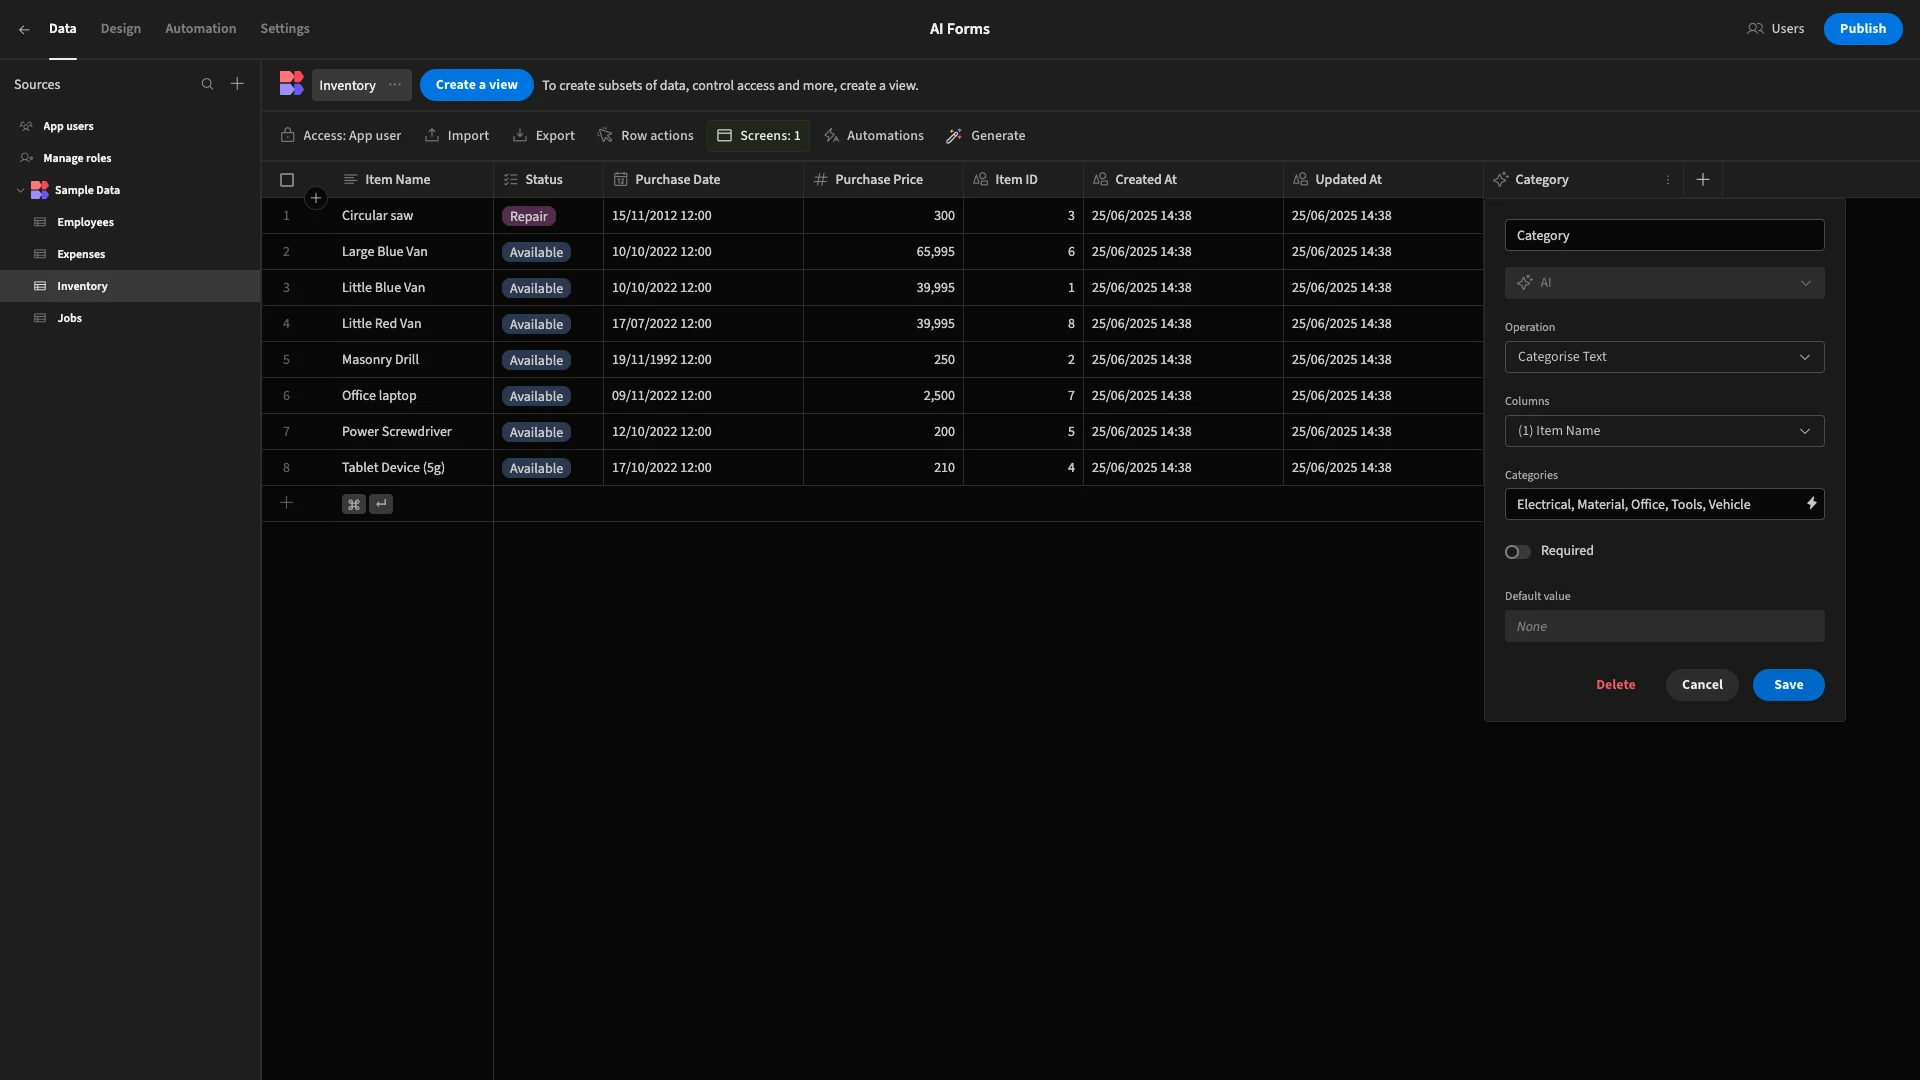Switch to Data tab
1920x1080 pixels.
pyautogui.click(x=62, y=29)
